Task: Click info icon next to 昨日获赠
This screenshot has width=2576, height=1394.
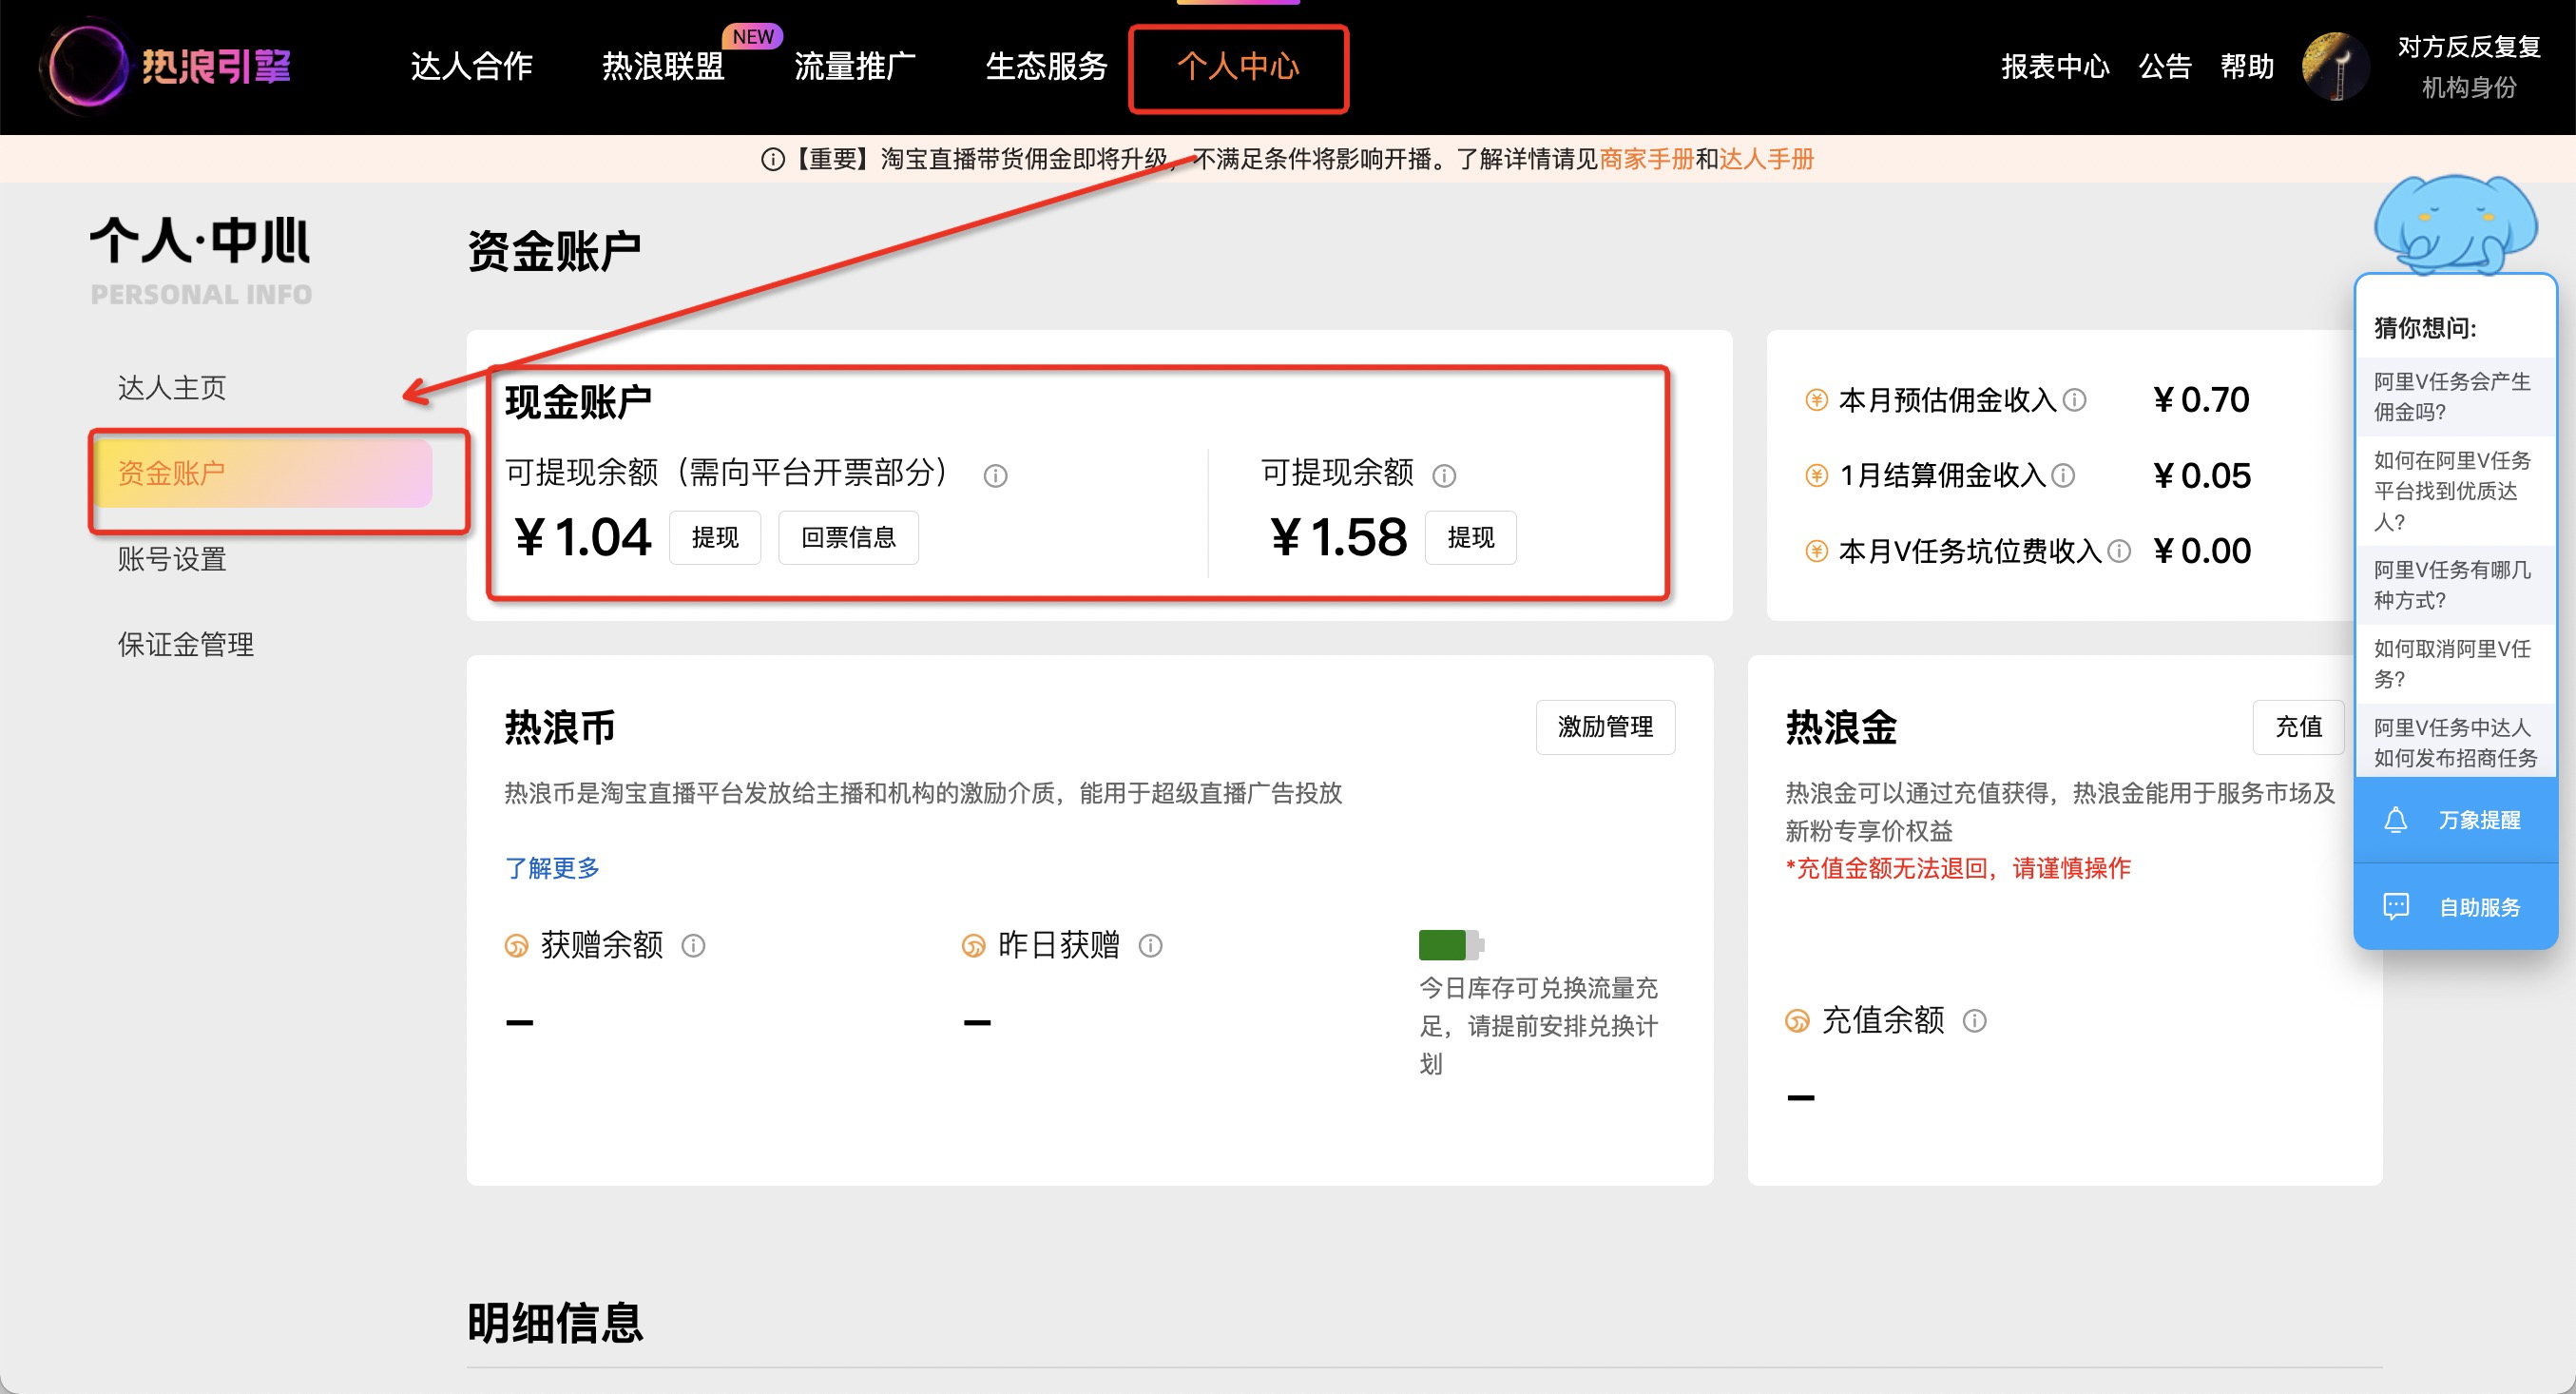Action: [x=1150, y=945]
